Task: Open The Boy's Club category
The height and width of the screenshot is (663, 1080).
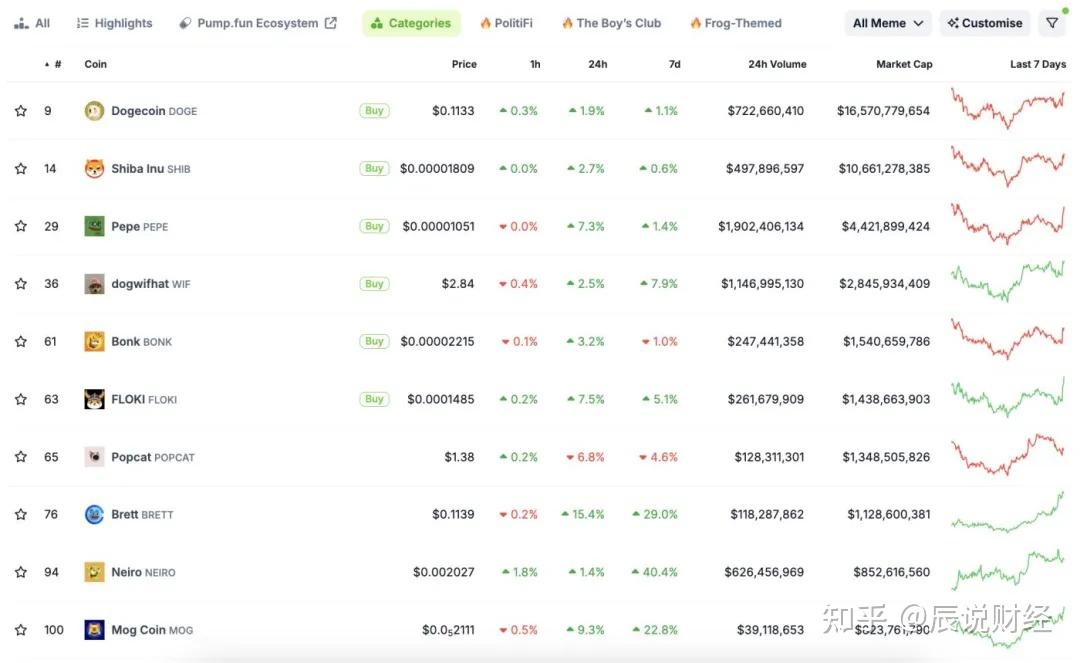Action: pos(612,23)
